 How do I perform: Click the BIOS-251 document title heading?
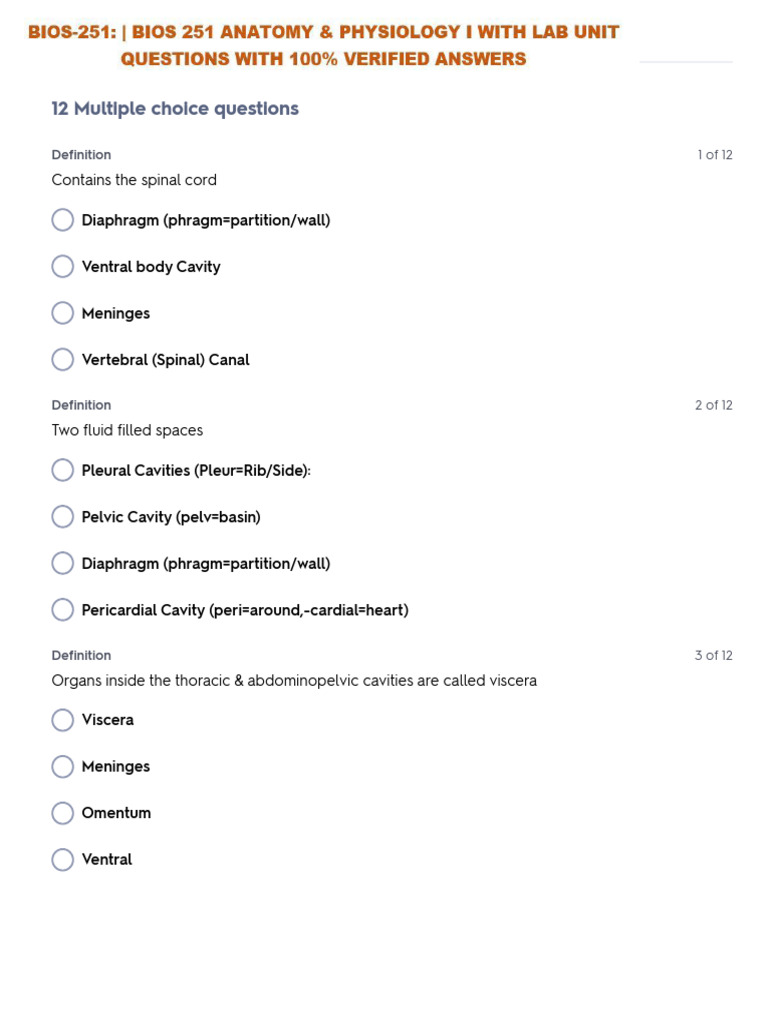[323, 45]
